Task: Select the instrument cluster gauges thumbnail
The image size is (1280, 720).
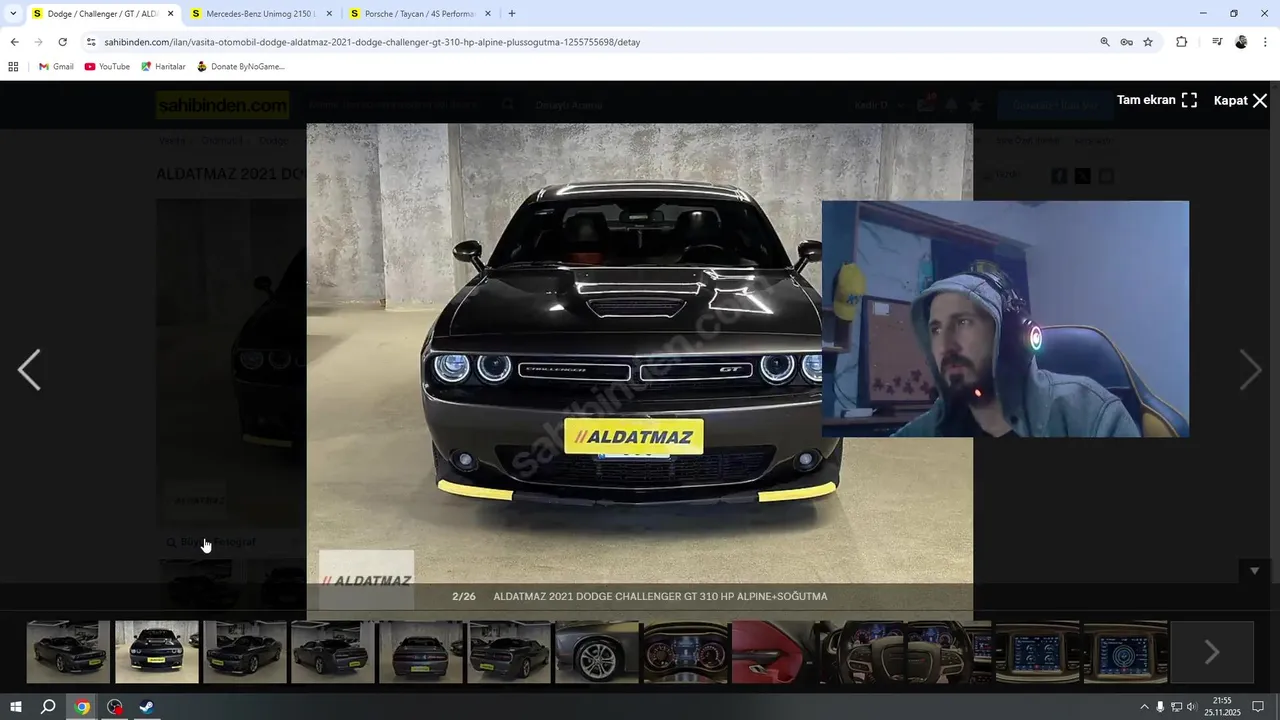Action: tap(685, 652)
